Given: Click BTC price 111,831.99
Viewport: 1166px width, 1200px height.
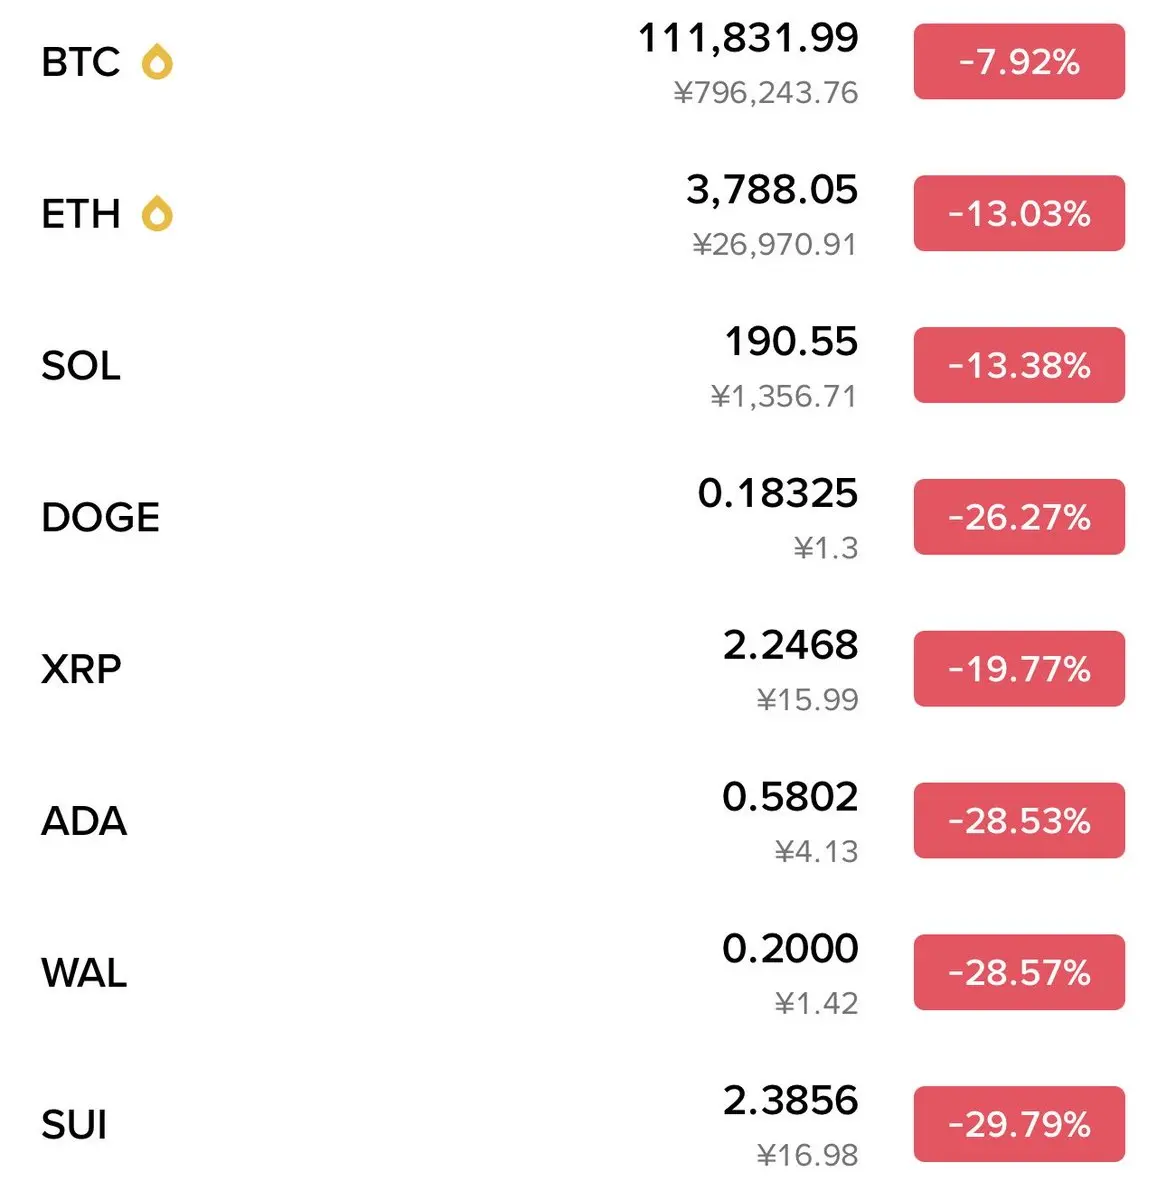Looking at the screenshot, I should 748,39.
